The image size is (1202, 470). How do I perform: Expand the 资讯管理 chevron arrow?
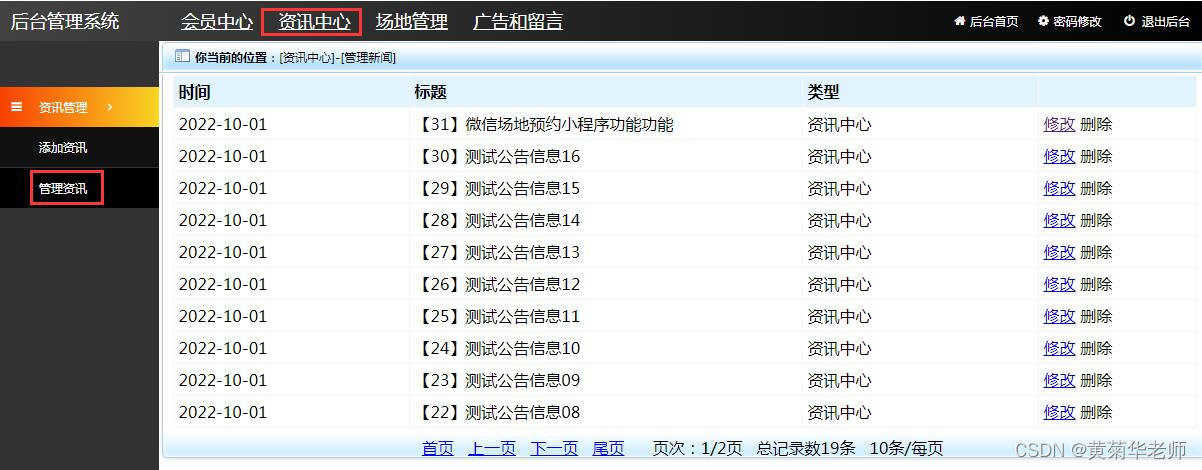pos(109,107)
